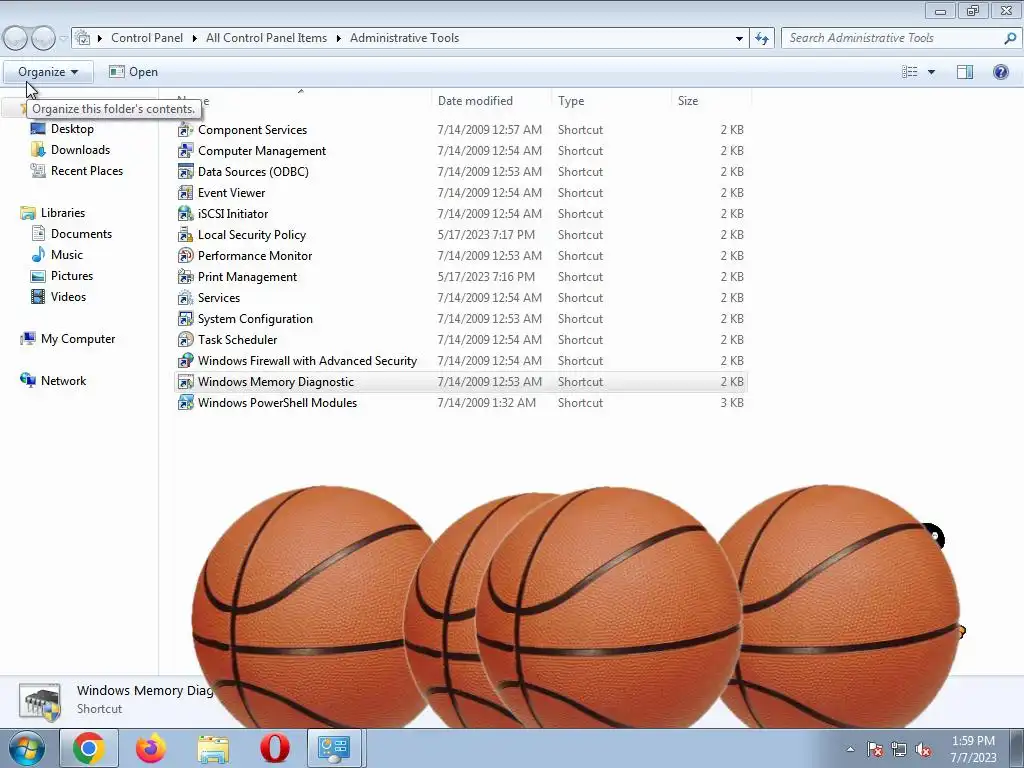Click the change view icon

(x=910, y=72)
